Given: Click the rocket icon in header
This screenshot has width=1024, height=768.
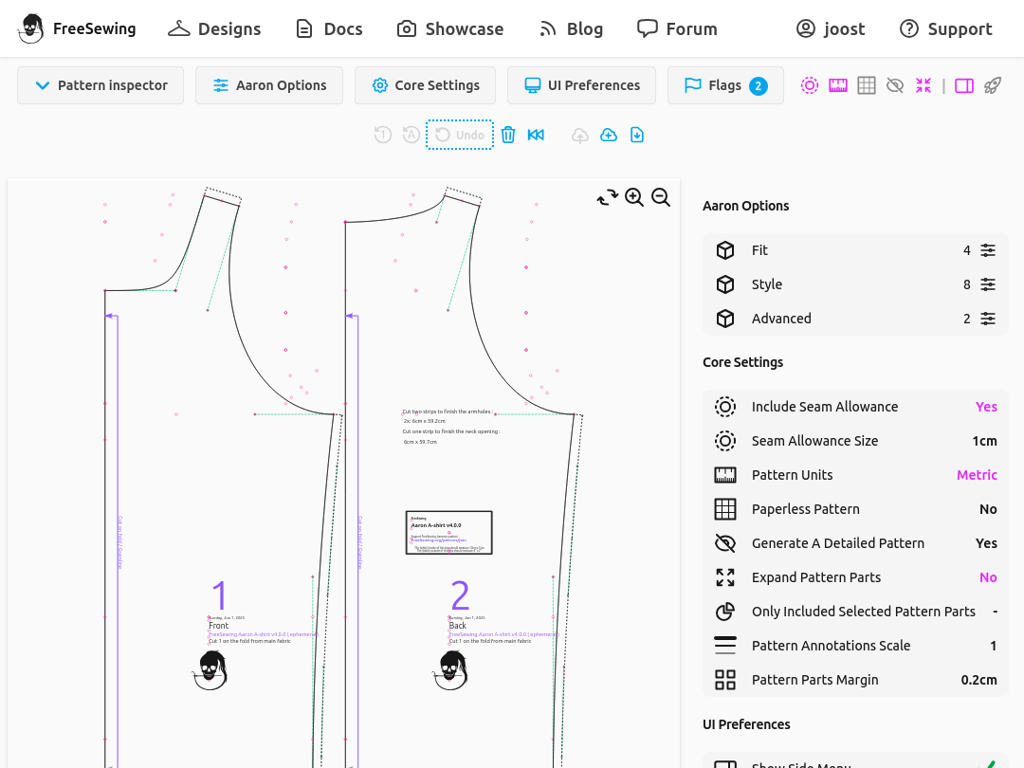Looking at the screenshot, I should coord(993,86).
